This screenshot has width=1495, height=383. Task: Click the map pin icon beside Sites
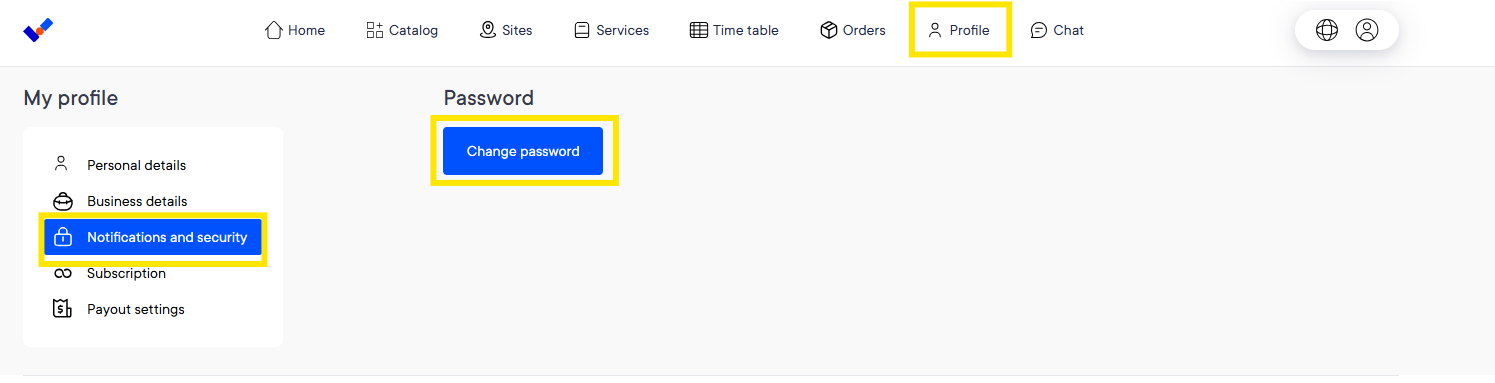[488, 30]
